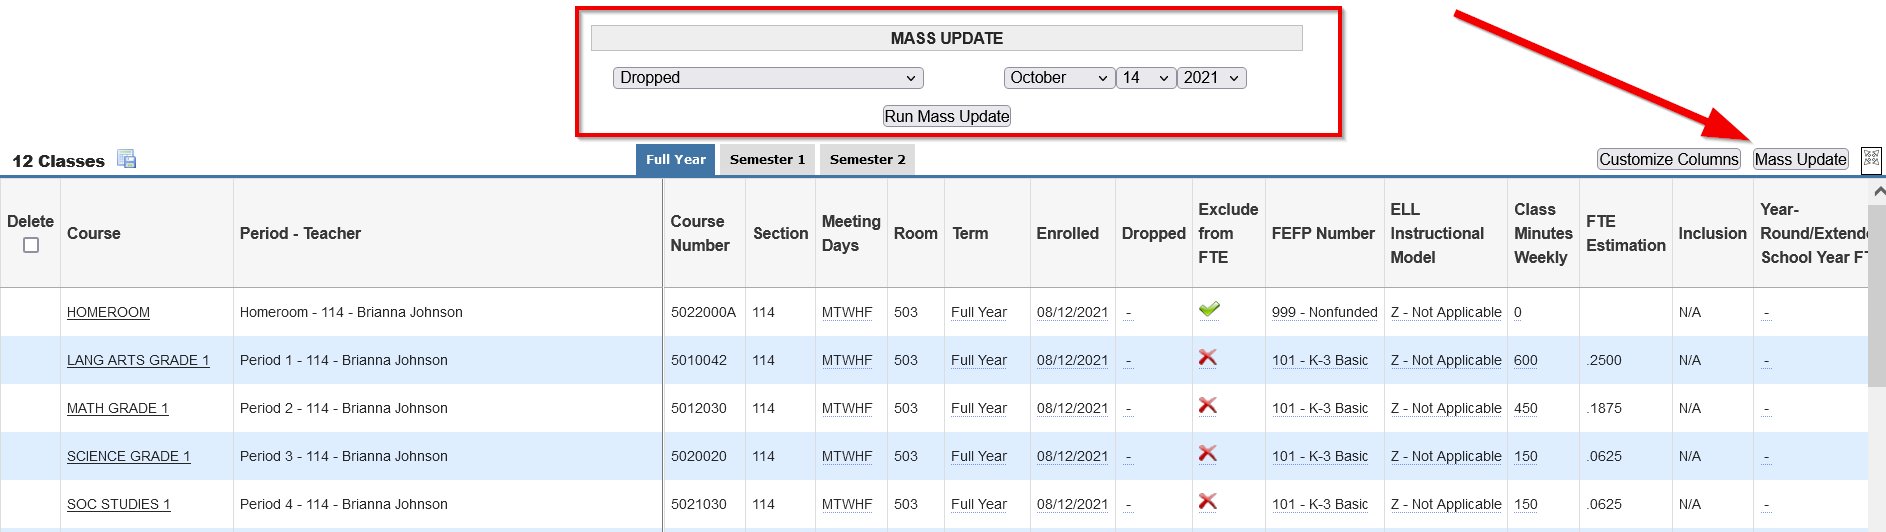Viewport: 1886px width, 532px height.
Task: Toggle red X for MATH GRADE 1
Action: [1208, 406]
